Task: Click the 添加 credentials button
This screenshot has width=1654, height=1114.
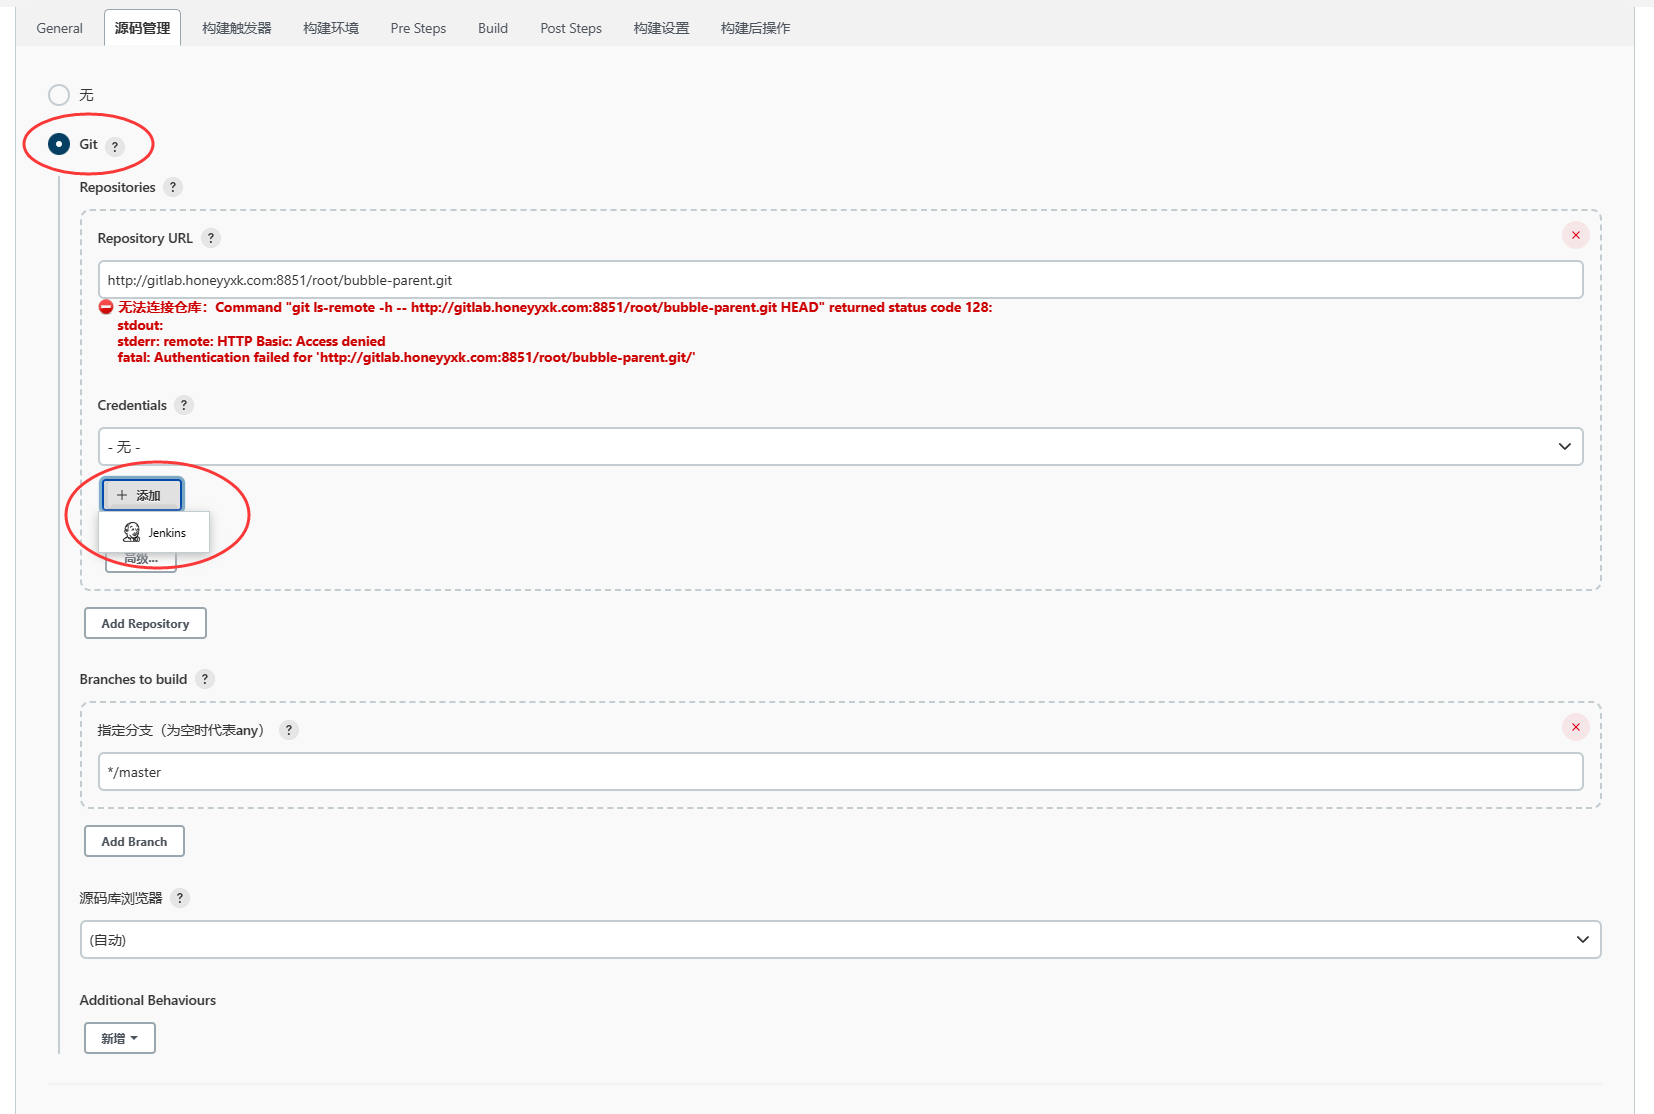Action: click(141, 495)
